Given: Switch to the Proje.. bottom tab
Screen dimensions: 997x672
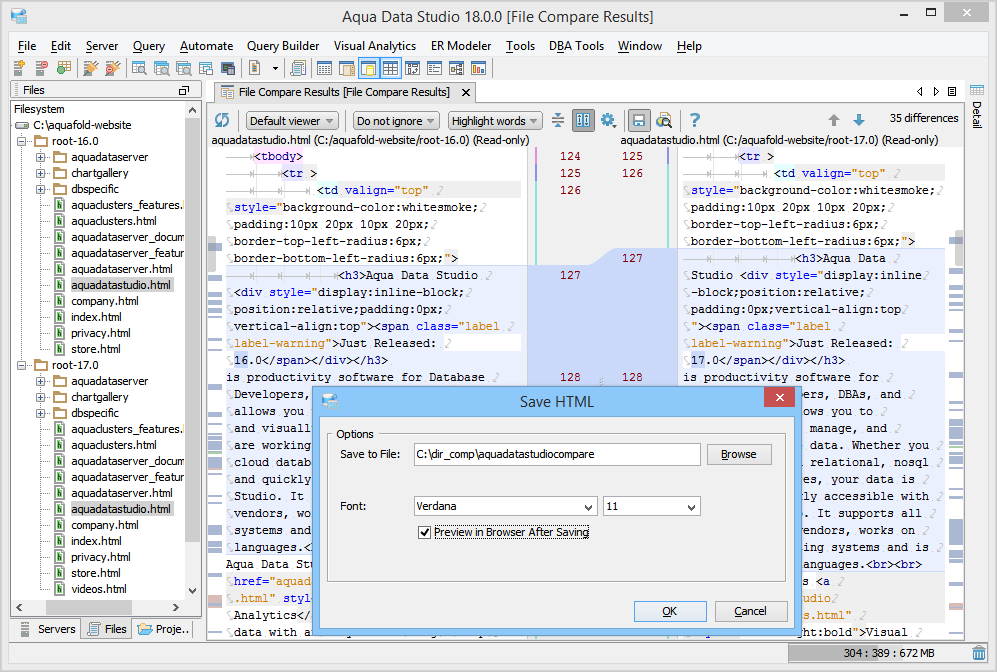Looking at the screenshot, I should pyautogui.click(x=163, y=629).
